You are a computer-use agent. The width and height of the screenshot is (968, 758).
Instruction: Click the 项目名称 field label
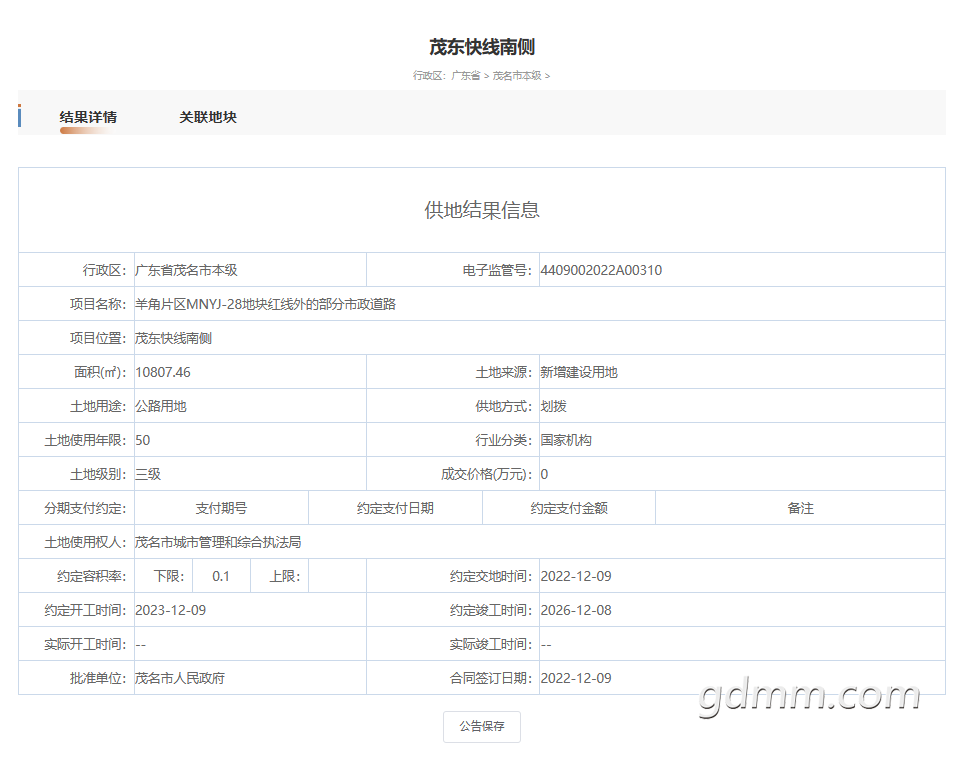click(98, 304)
